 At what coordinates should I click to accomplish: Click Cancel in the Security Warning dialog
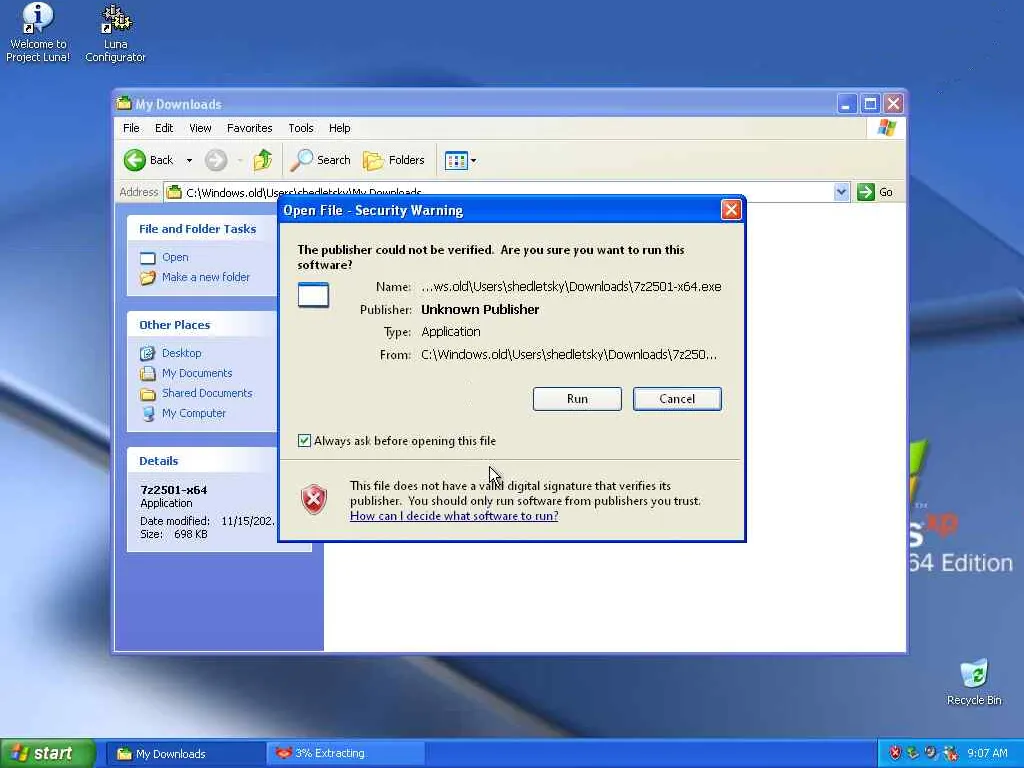[x=677, y=399]
